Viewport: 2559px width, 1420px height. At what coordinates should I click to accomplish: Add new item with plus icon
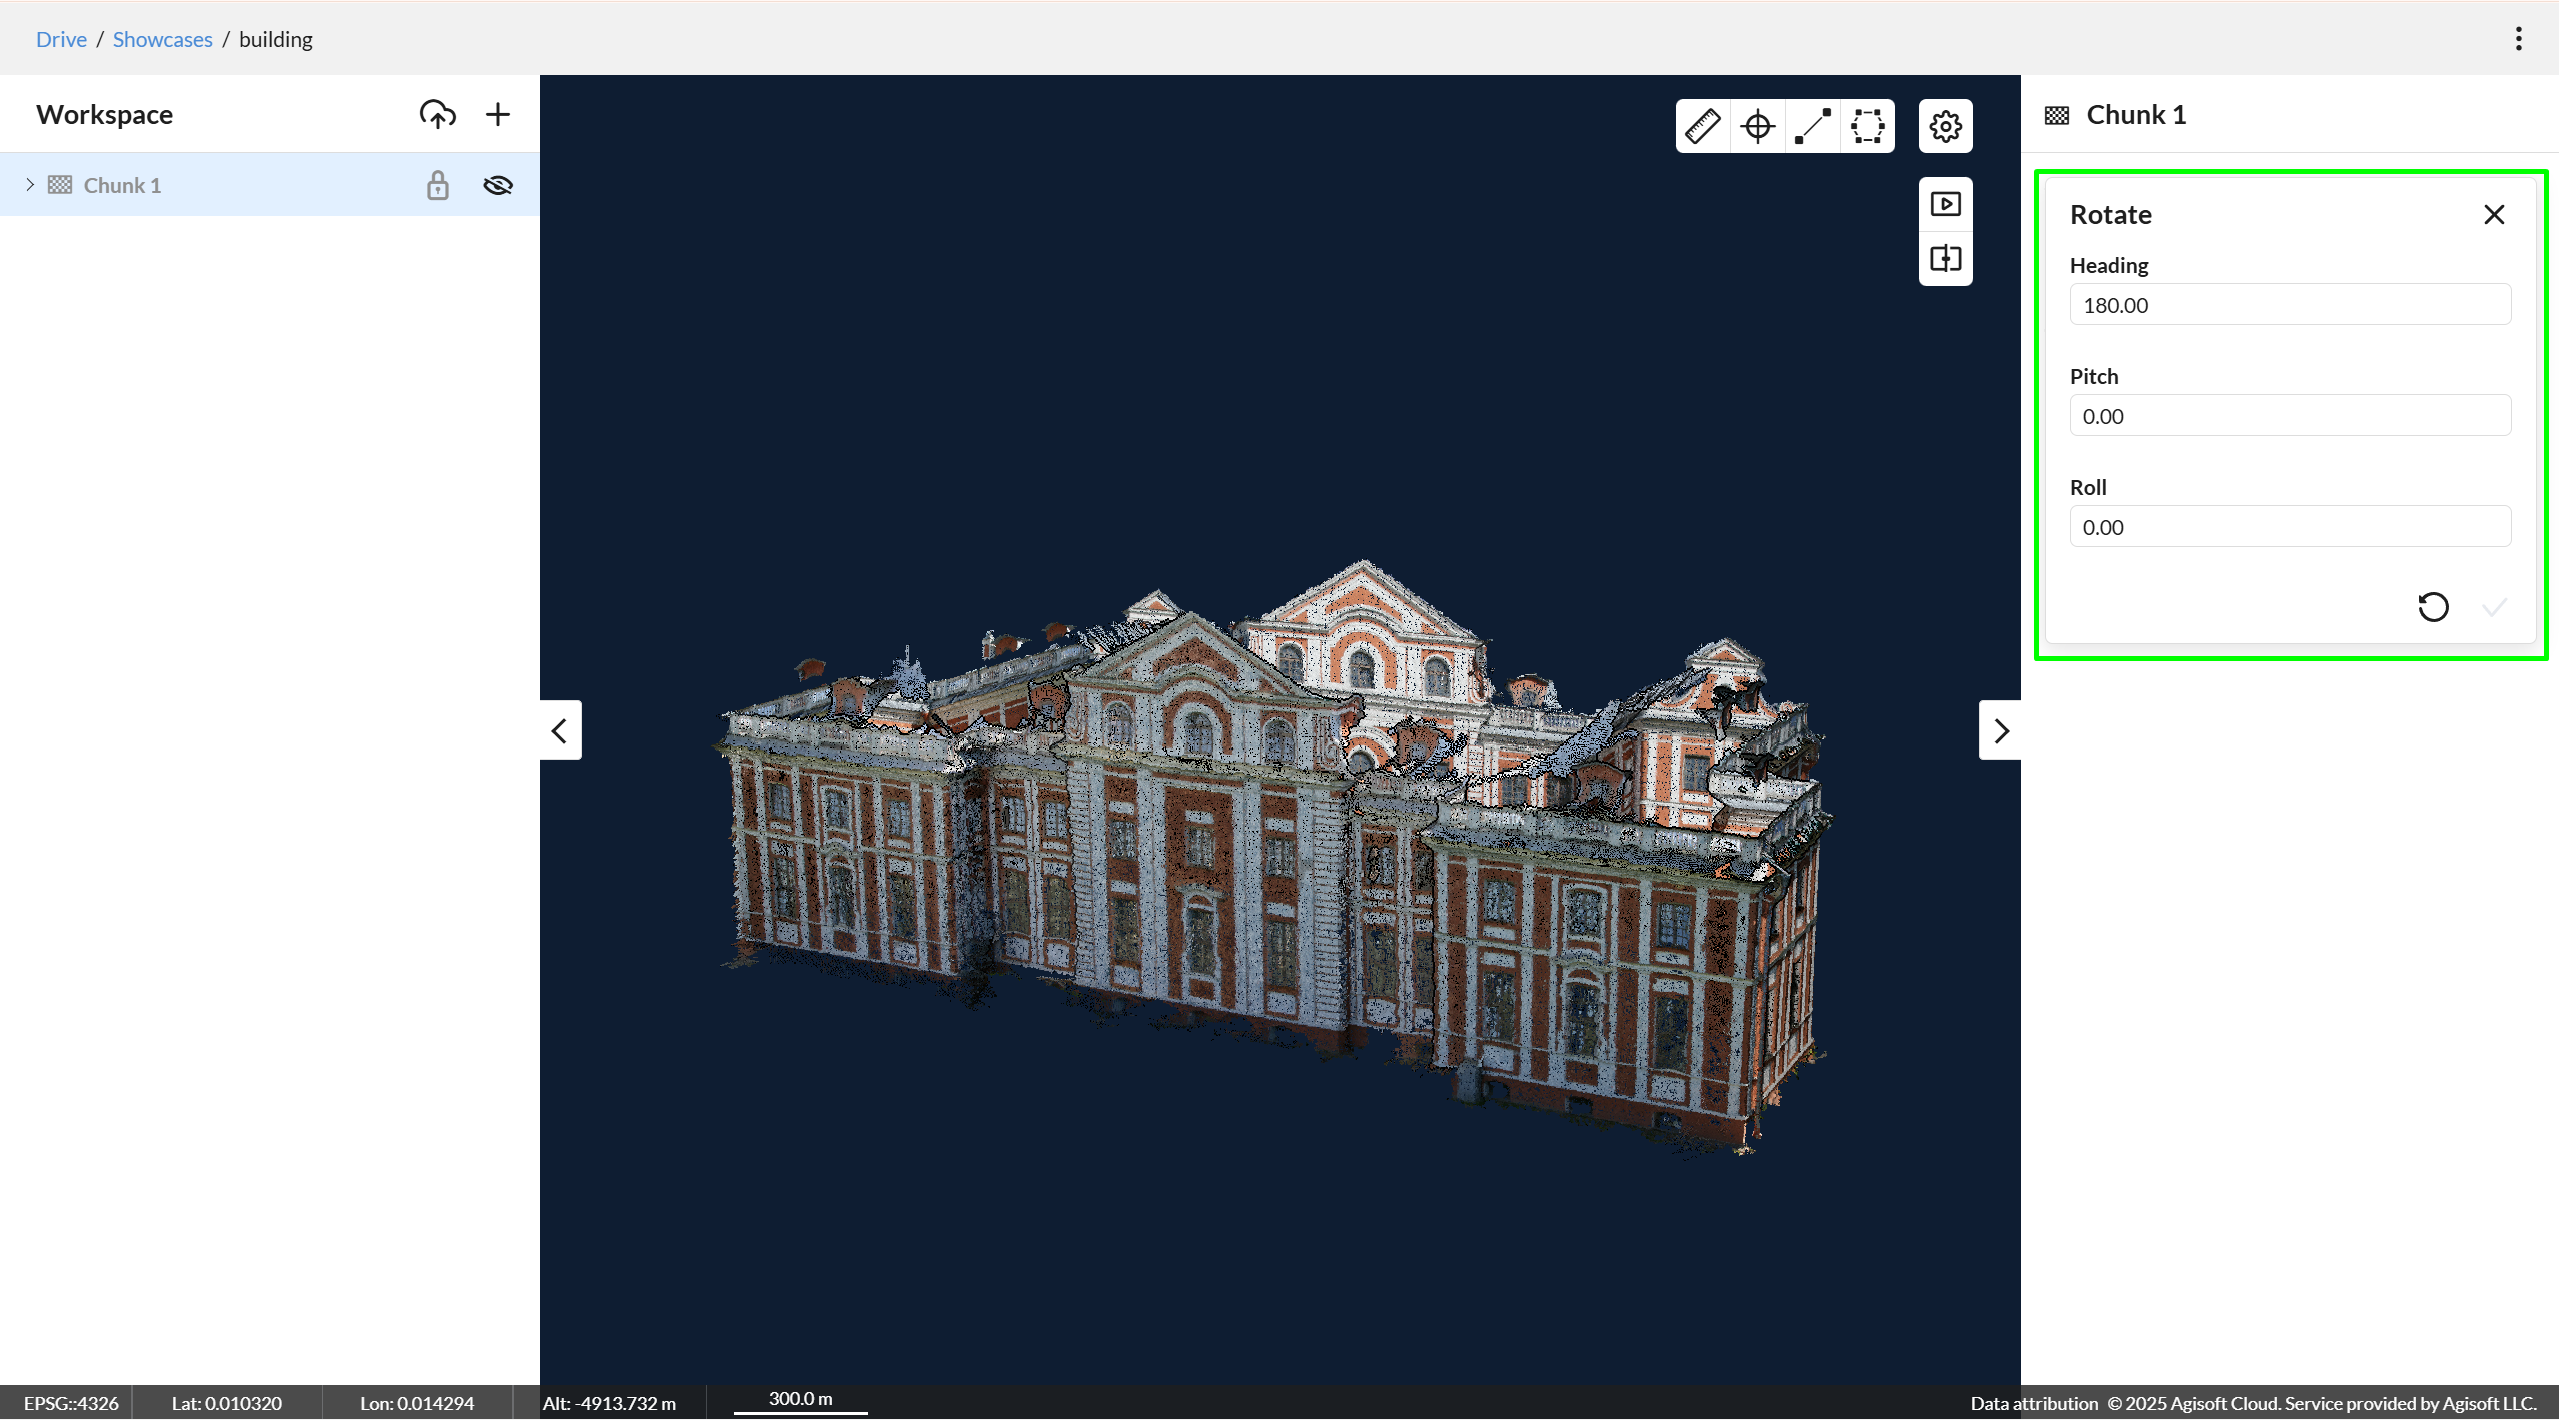[497, 114]
